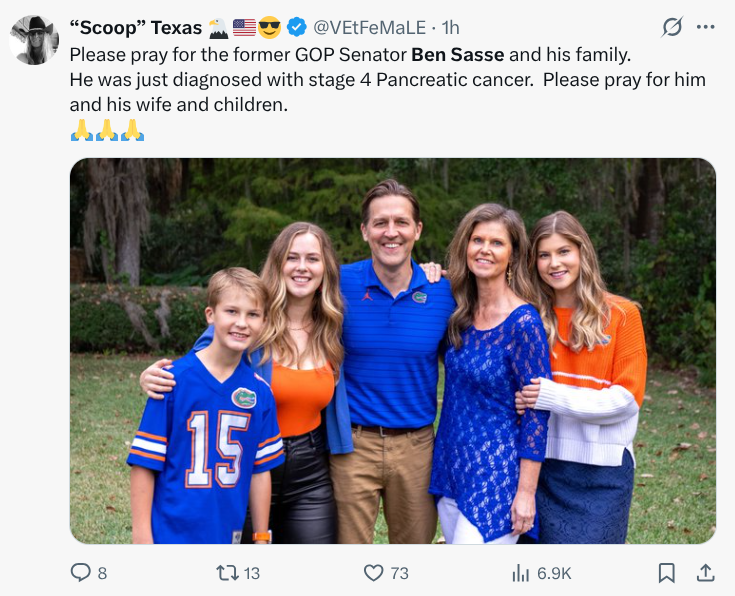This screenshot has height=596, width=735.
Task: Open the share post menu
Action: (705, 572)
